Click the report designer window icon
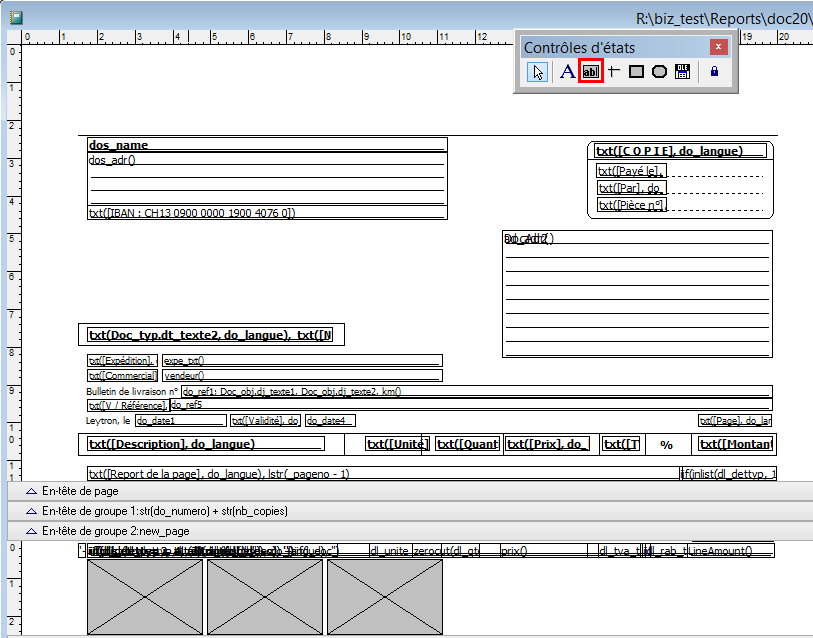Screen dimensions: 813x638 coord(17,18)
